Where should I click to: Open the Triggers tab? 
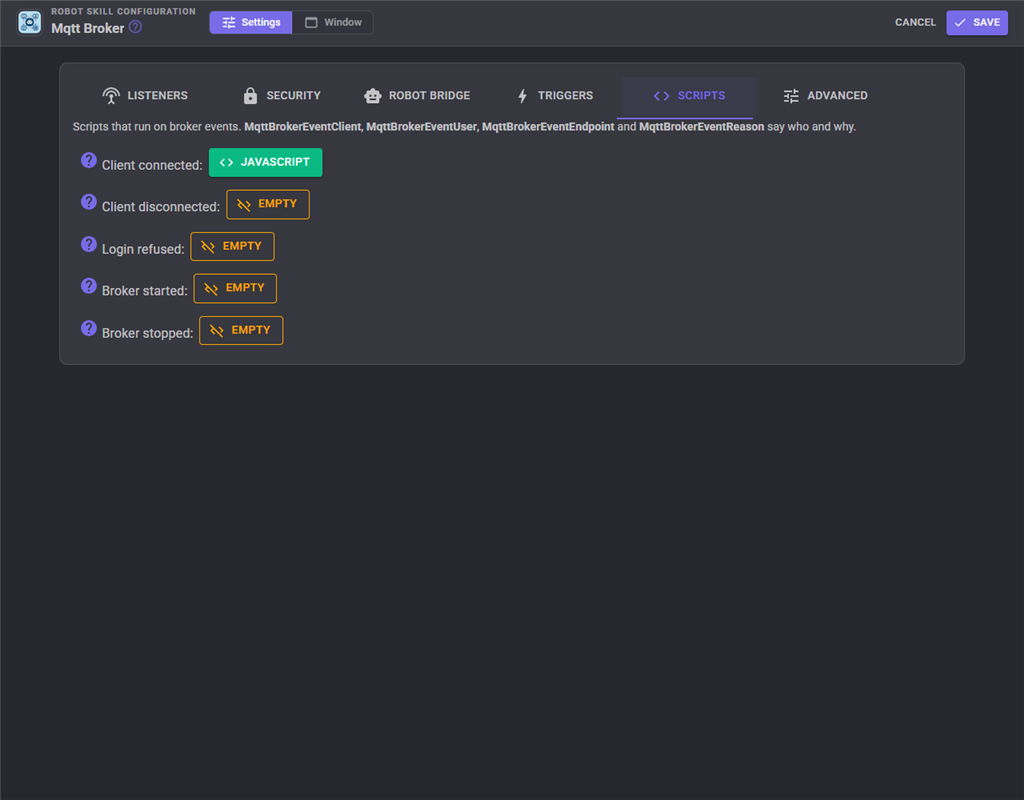pyautogui.click(x=555, y=96)
